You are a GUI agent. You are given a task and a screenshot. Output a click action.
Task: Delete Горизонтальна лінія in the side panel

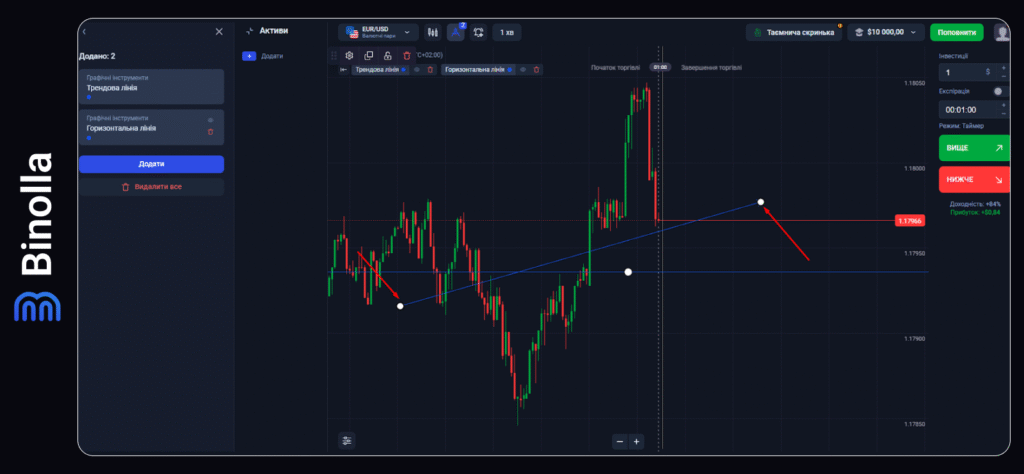click(210, 131)
